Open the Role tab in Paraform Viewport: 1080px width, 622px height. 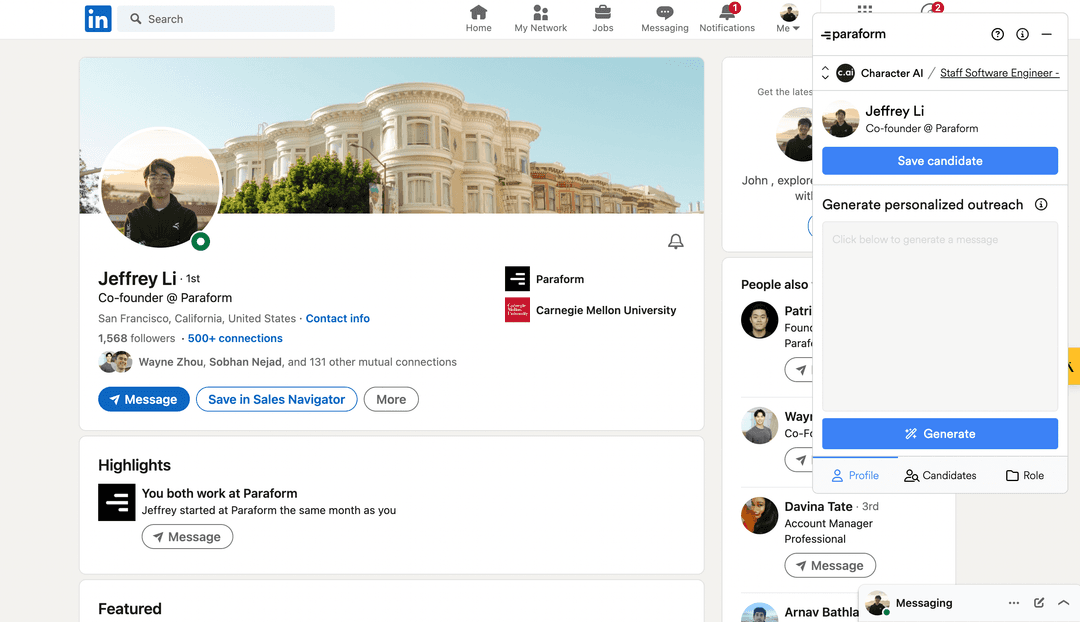point(1024,475)
